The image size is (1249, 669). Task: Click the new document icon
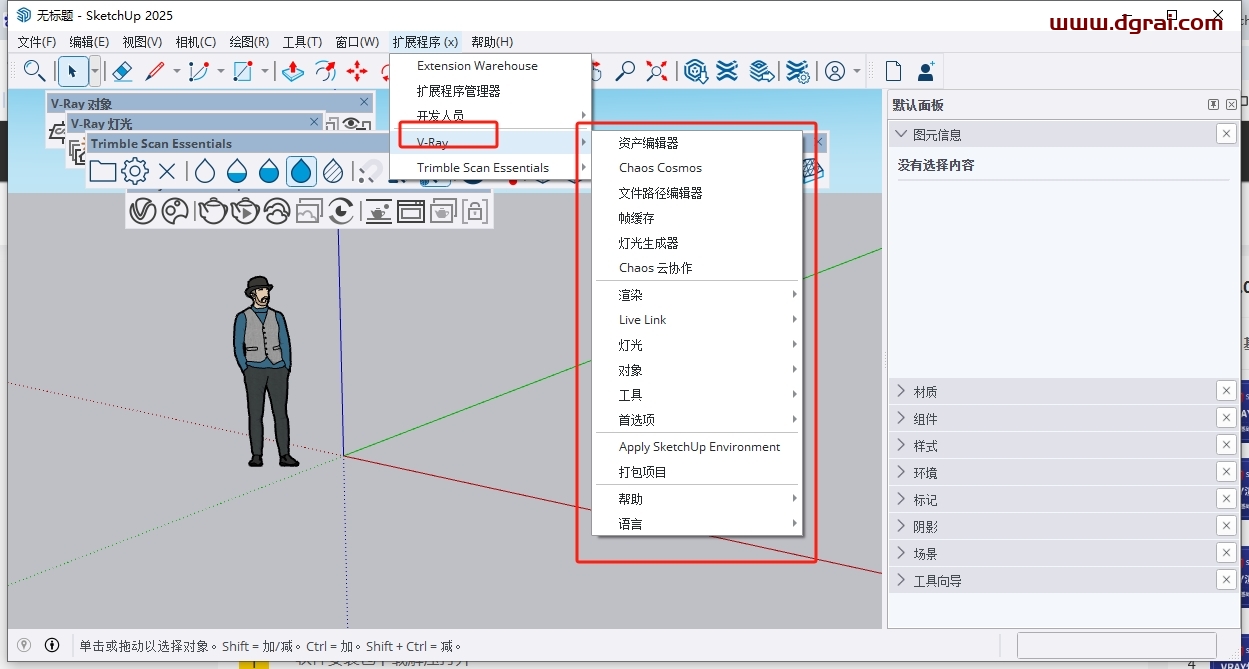(x=893, y=71)
